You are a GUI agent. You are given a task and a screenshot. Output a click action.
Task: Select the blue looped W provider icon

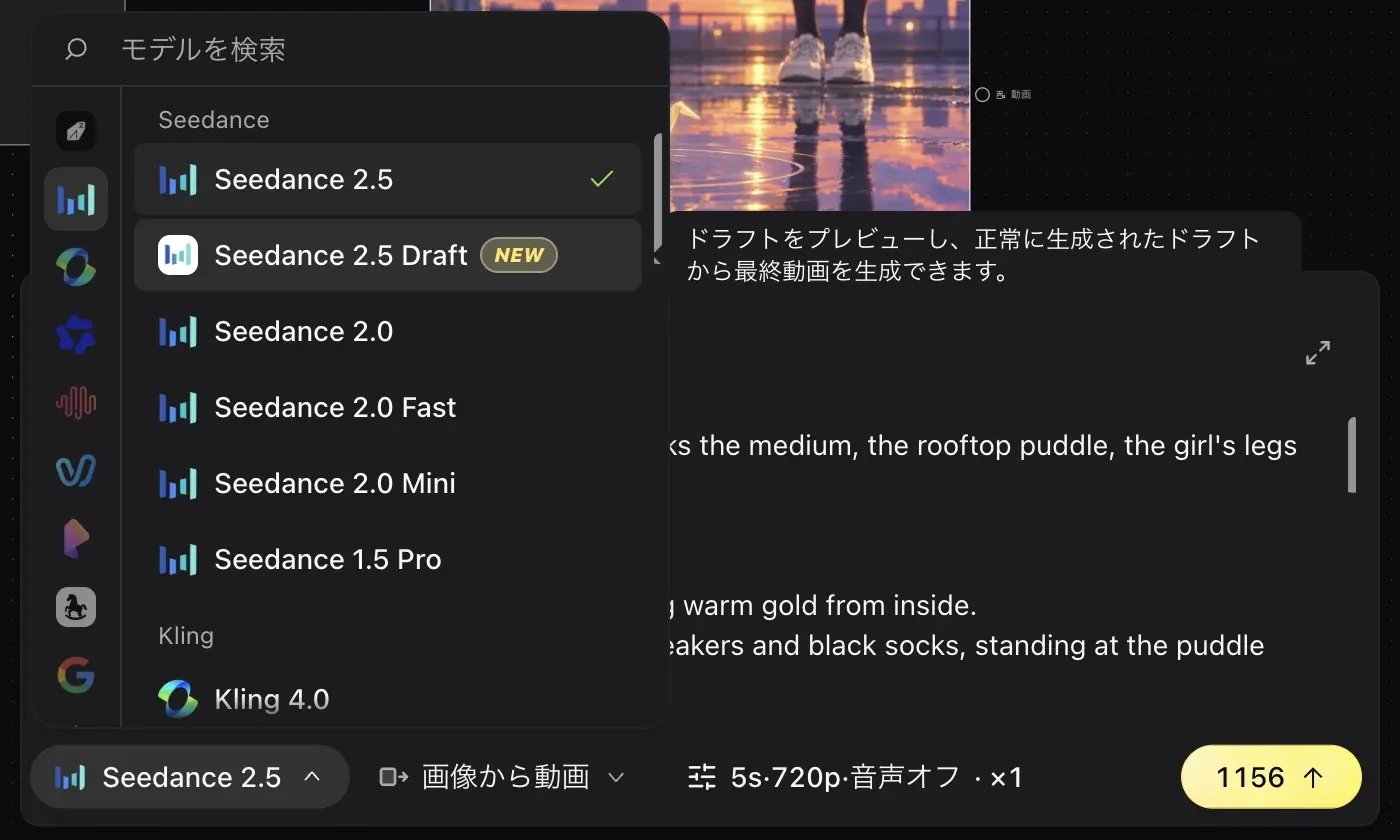(x=76, y=470)
